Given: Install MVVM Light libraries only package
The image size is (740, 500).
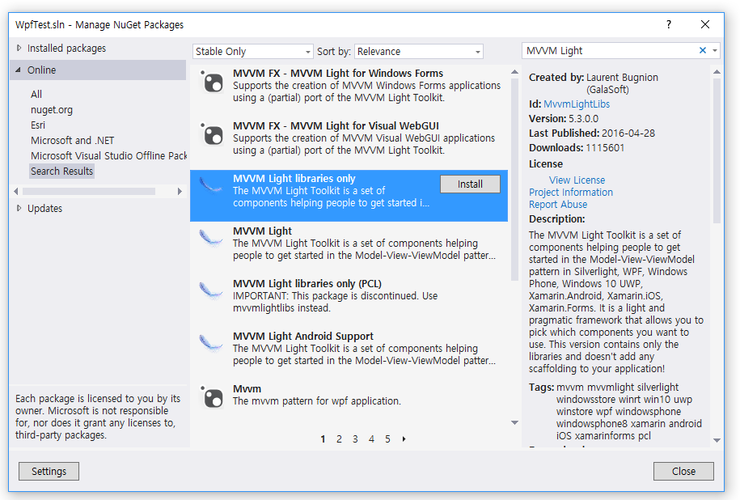Looking at the screenshot, I should tap(470, 184).
